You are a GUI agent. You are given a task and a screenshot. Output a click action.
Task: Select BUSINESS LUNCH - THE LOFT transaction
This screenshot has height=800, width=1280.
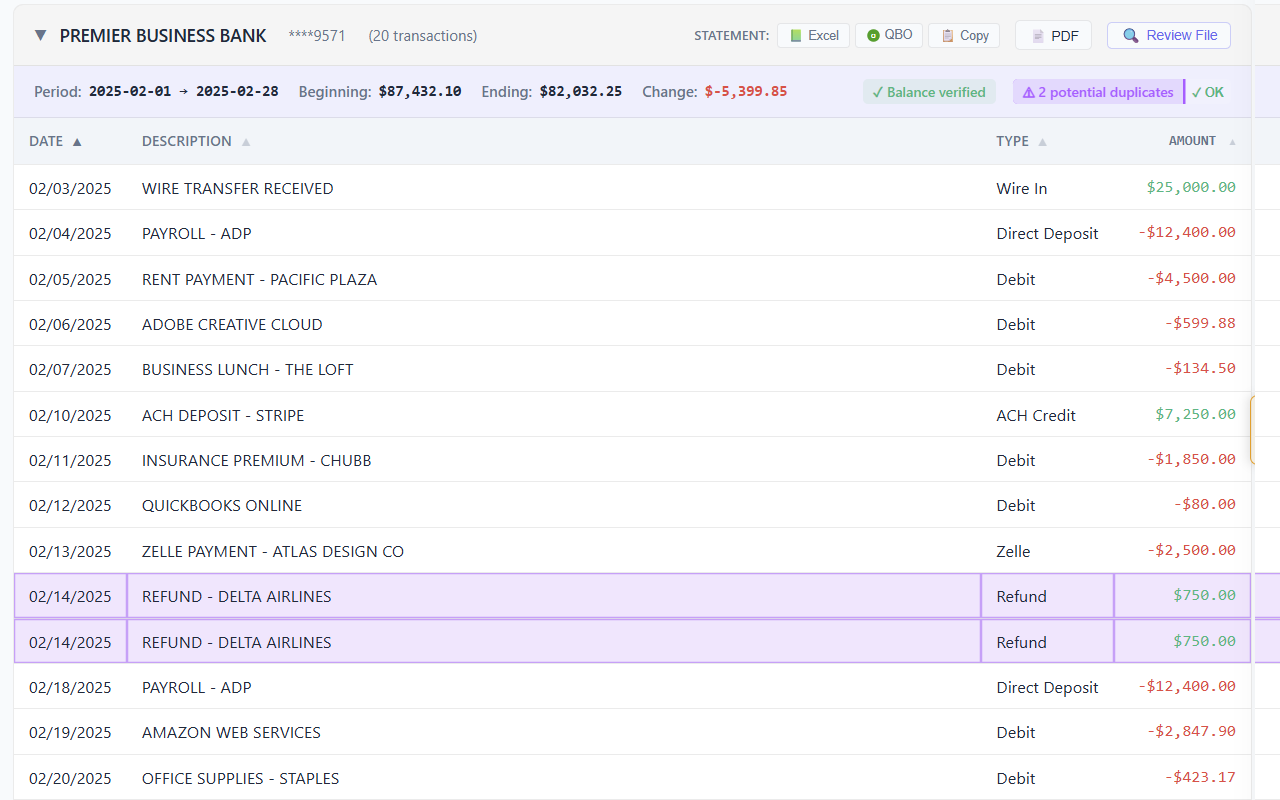pyautogui.click(x=632, y=369)
